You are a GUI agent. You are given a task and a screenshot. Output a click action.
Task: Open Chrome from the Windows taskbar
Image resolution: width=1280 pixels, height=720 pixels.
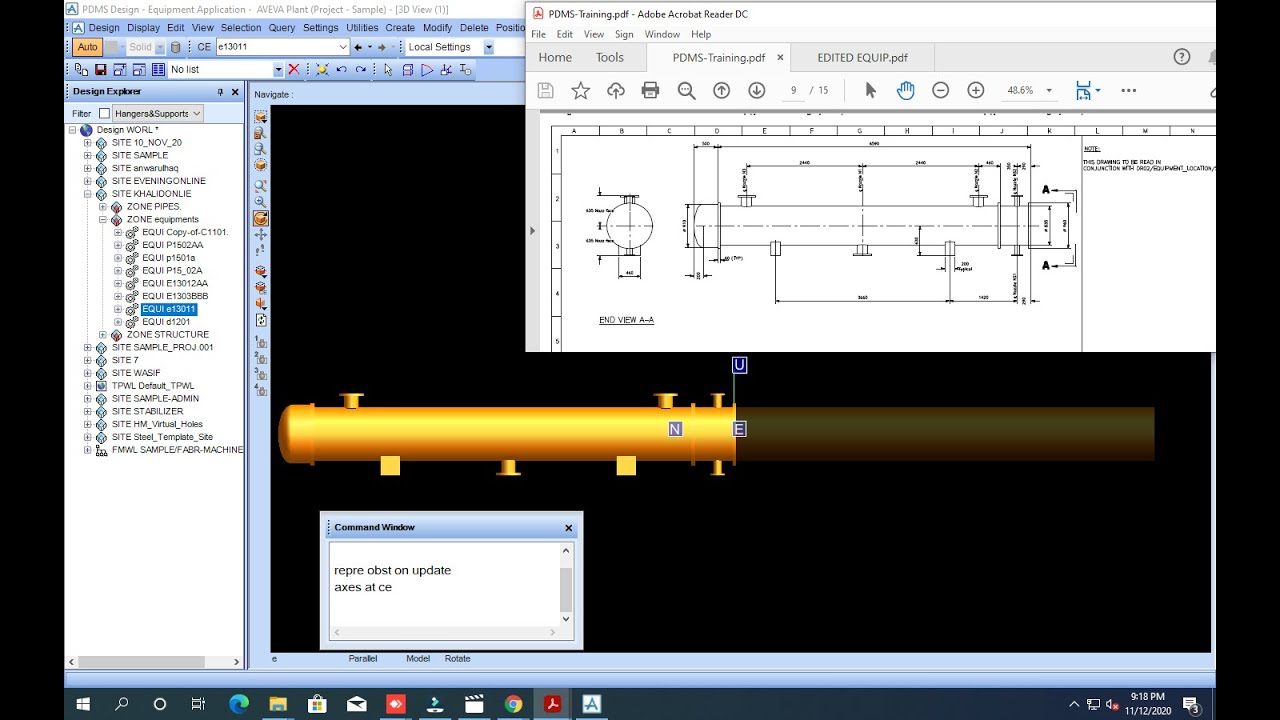[x=513, y=704]
